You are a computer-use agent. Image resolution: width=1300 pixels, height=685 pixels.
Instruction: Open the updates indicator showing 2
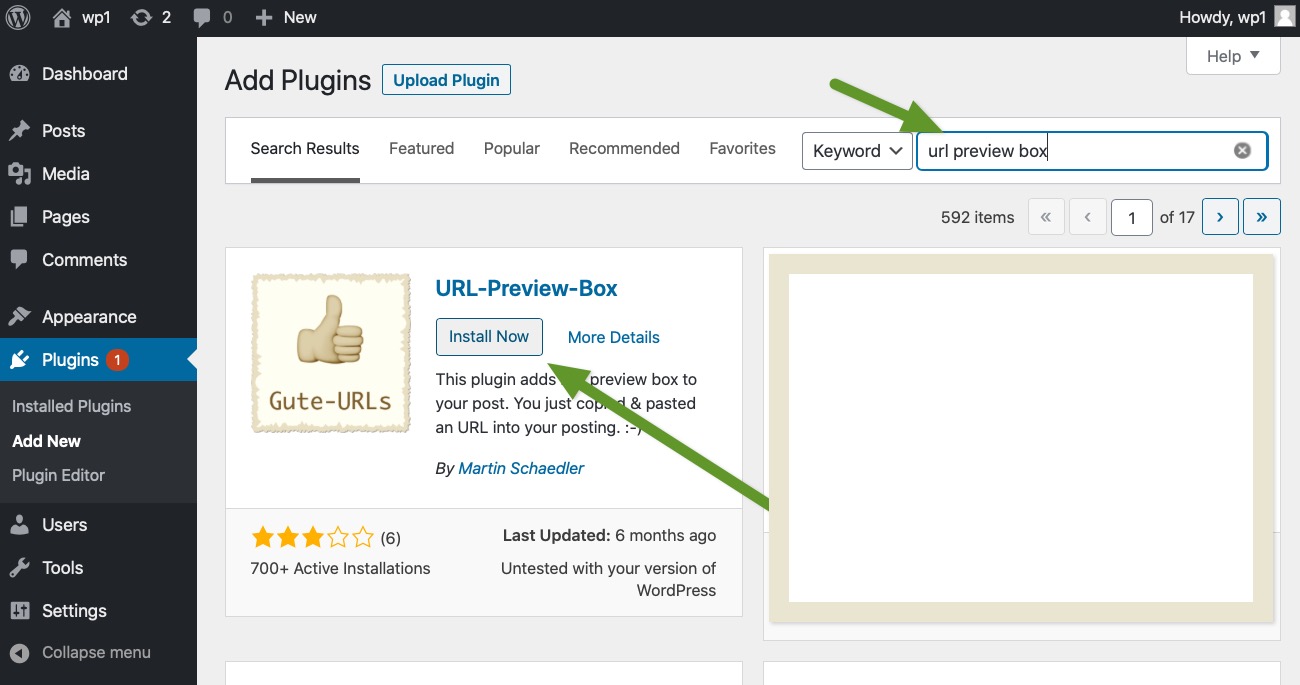coord(151,17)
